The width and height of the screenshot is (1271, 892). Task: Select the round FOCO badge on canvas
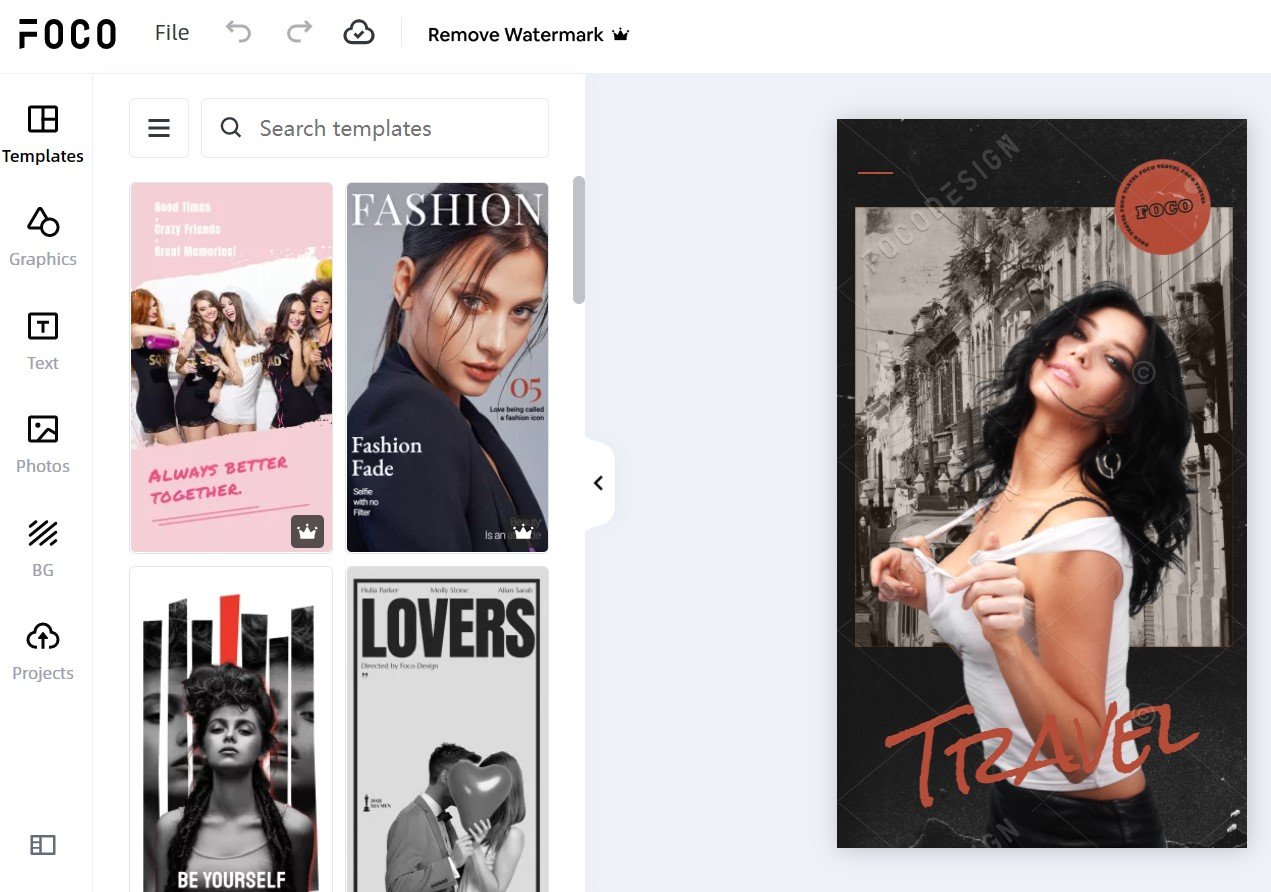1162,207
